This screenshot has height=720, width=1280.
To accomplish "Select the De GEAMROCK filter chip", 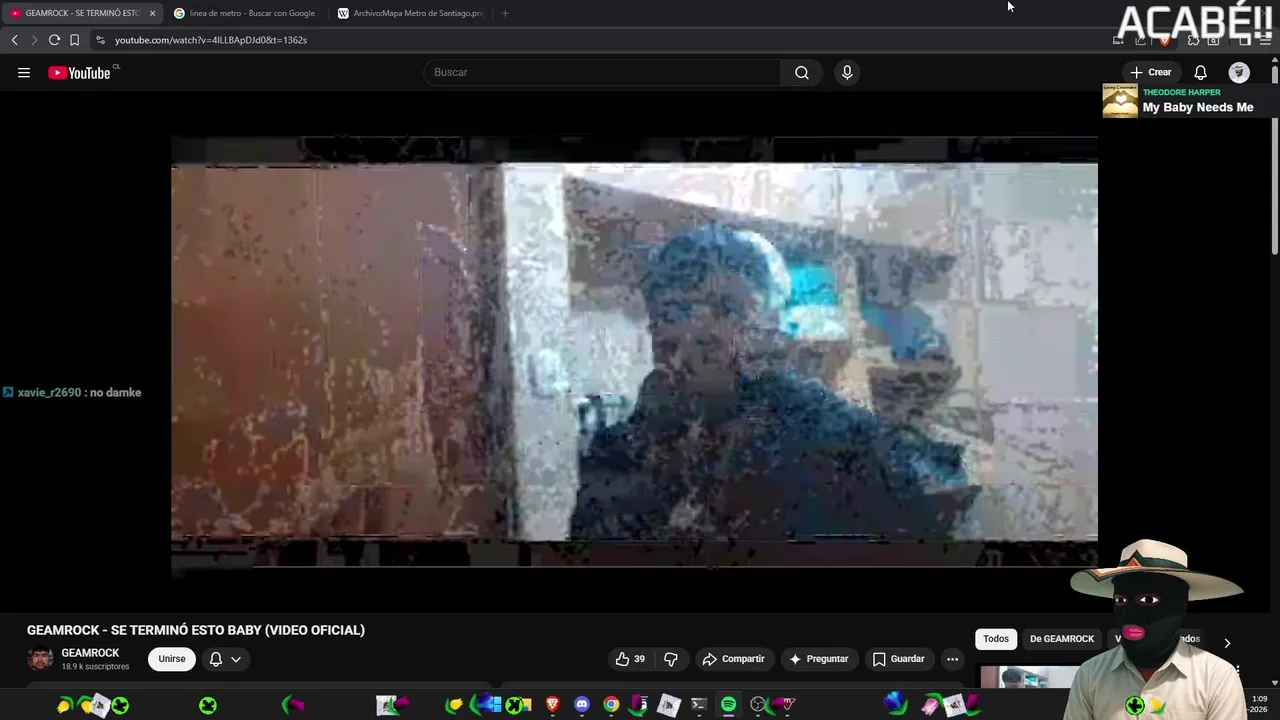I will coord(1062,639).
